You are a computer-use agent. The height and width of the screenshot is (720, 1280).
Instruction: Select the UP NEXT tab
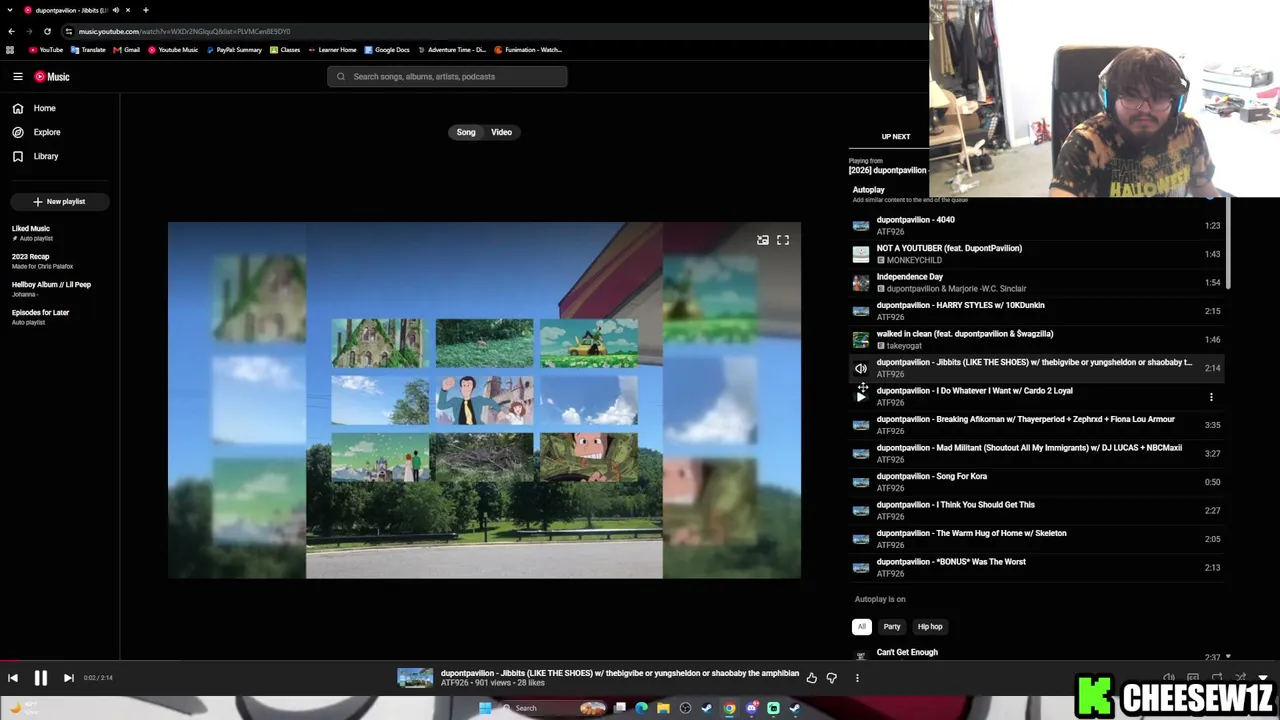pyautogui.click(x=895, y=137)
